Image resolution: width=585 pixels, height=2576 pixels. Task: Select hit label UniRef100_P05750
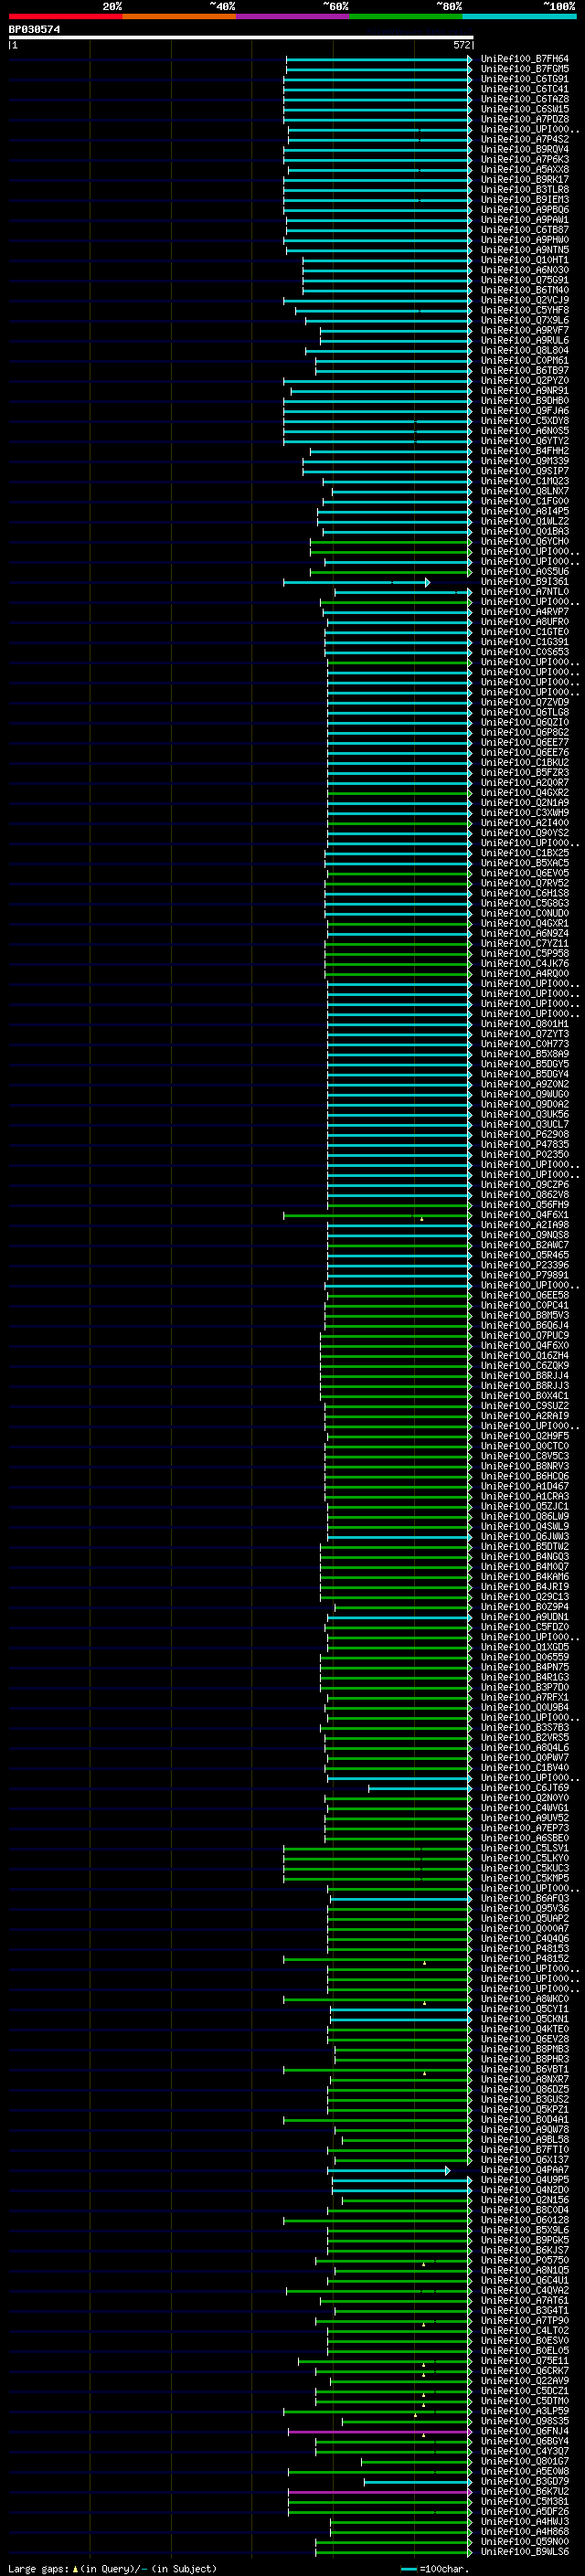coord(524,2261)
